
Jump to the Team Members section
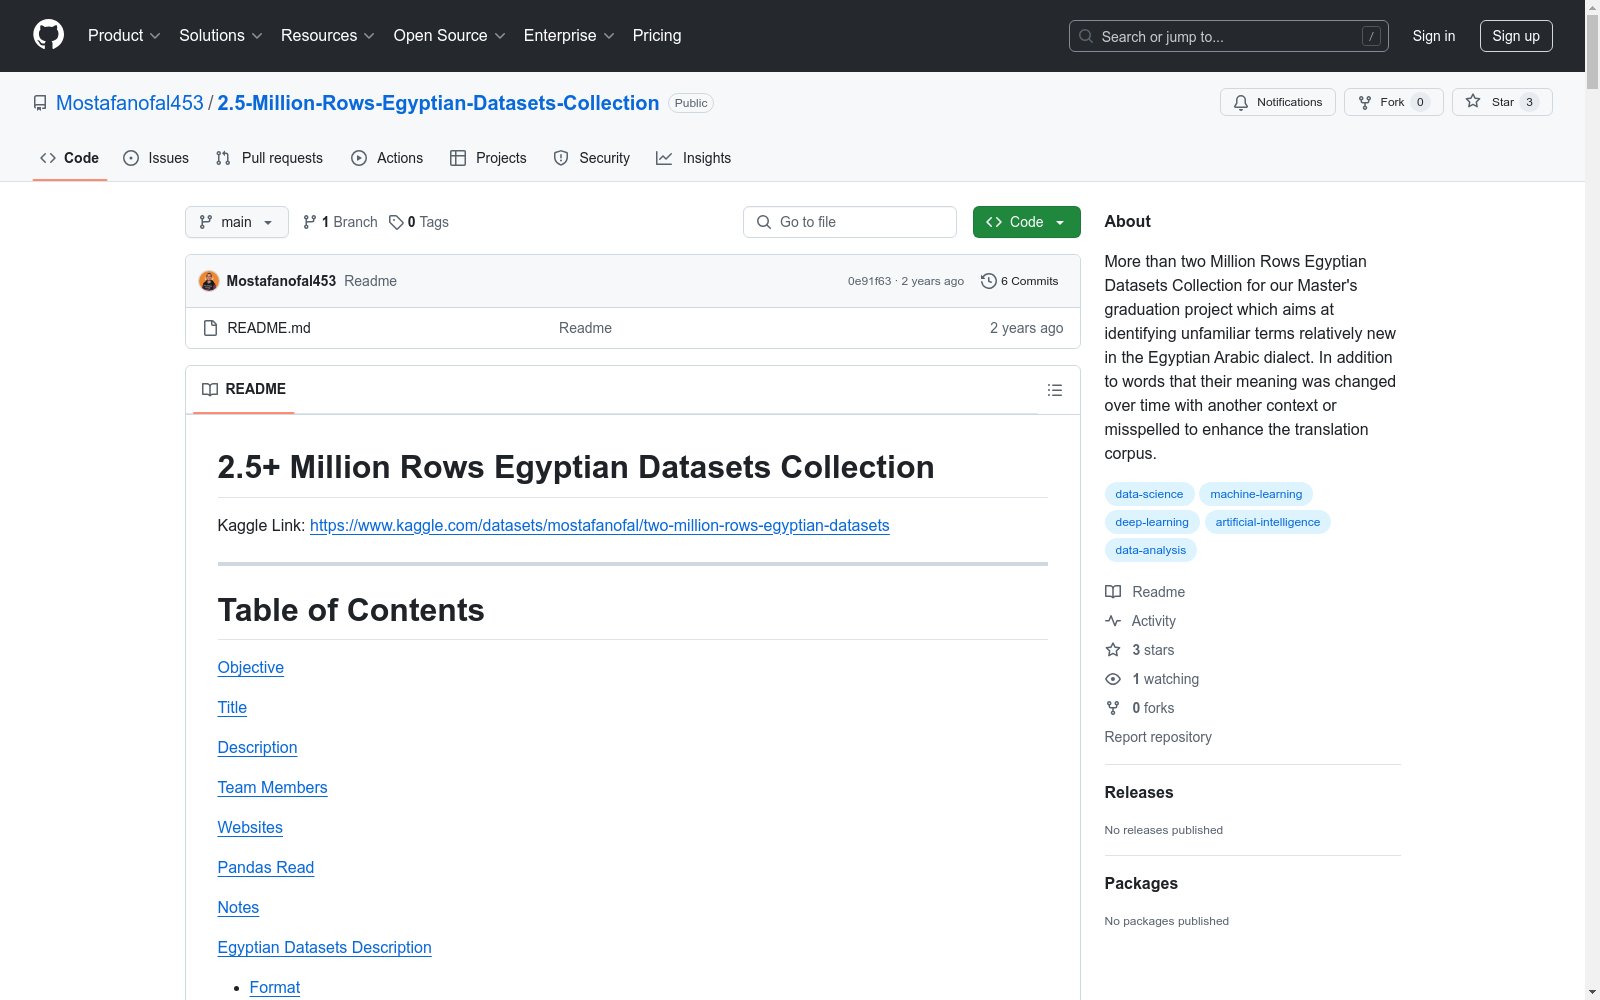pyautogui.click(x=273, y=787)
